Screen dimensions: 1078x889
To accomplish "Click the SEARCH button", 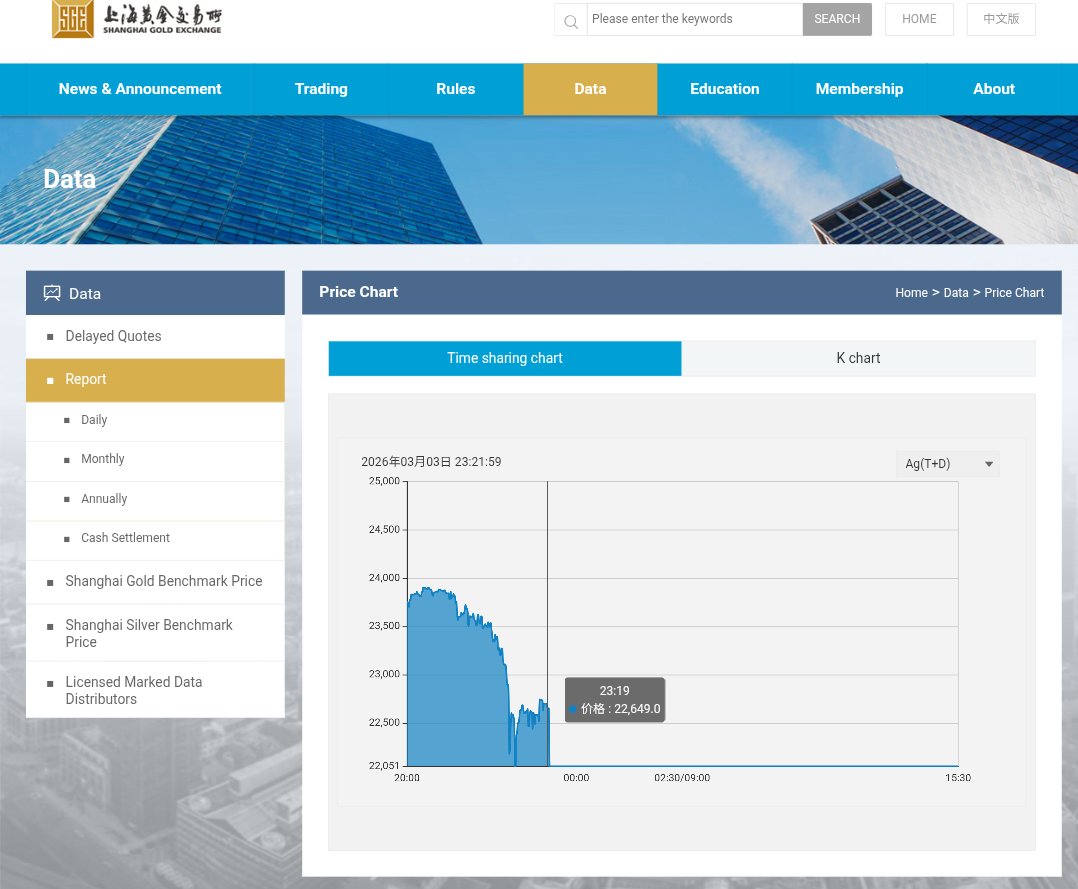I will point(836,18).
